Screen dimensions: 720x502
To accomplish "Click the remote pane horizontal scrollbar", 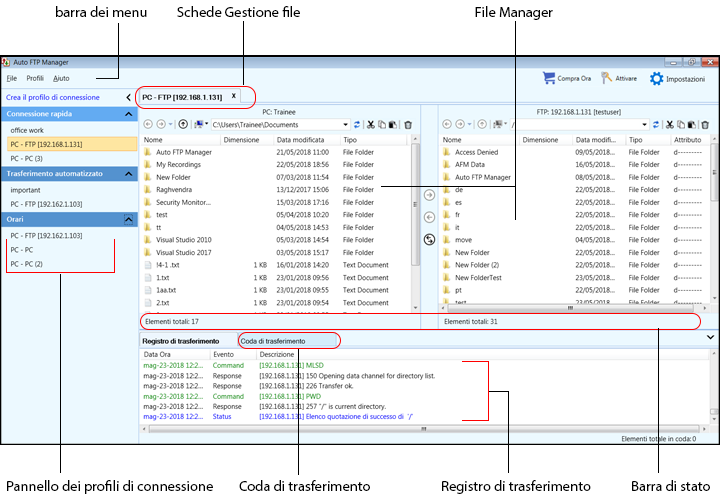I will coord(570,309).
